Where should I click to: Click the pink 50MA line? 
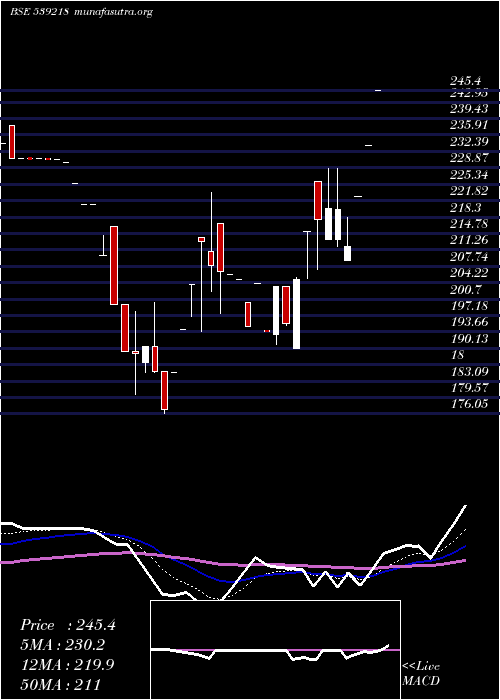tap(232, 564)
